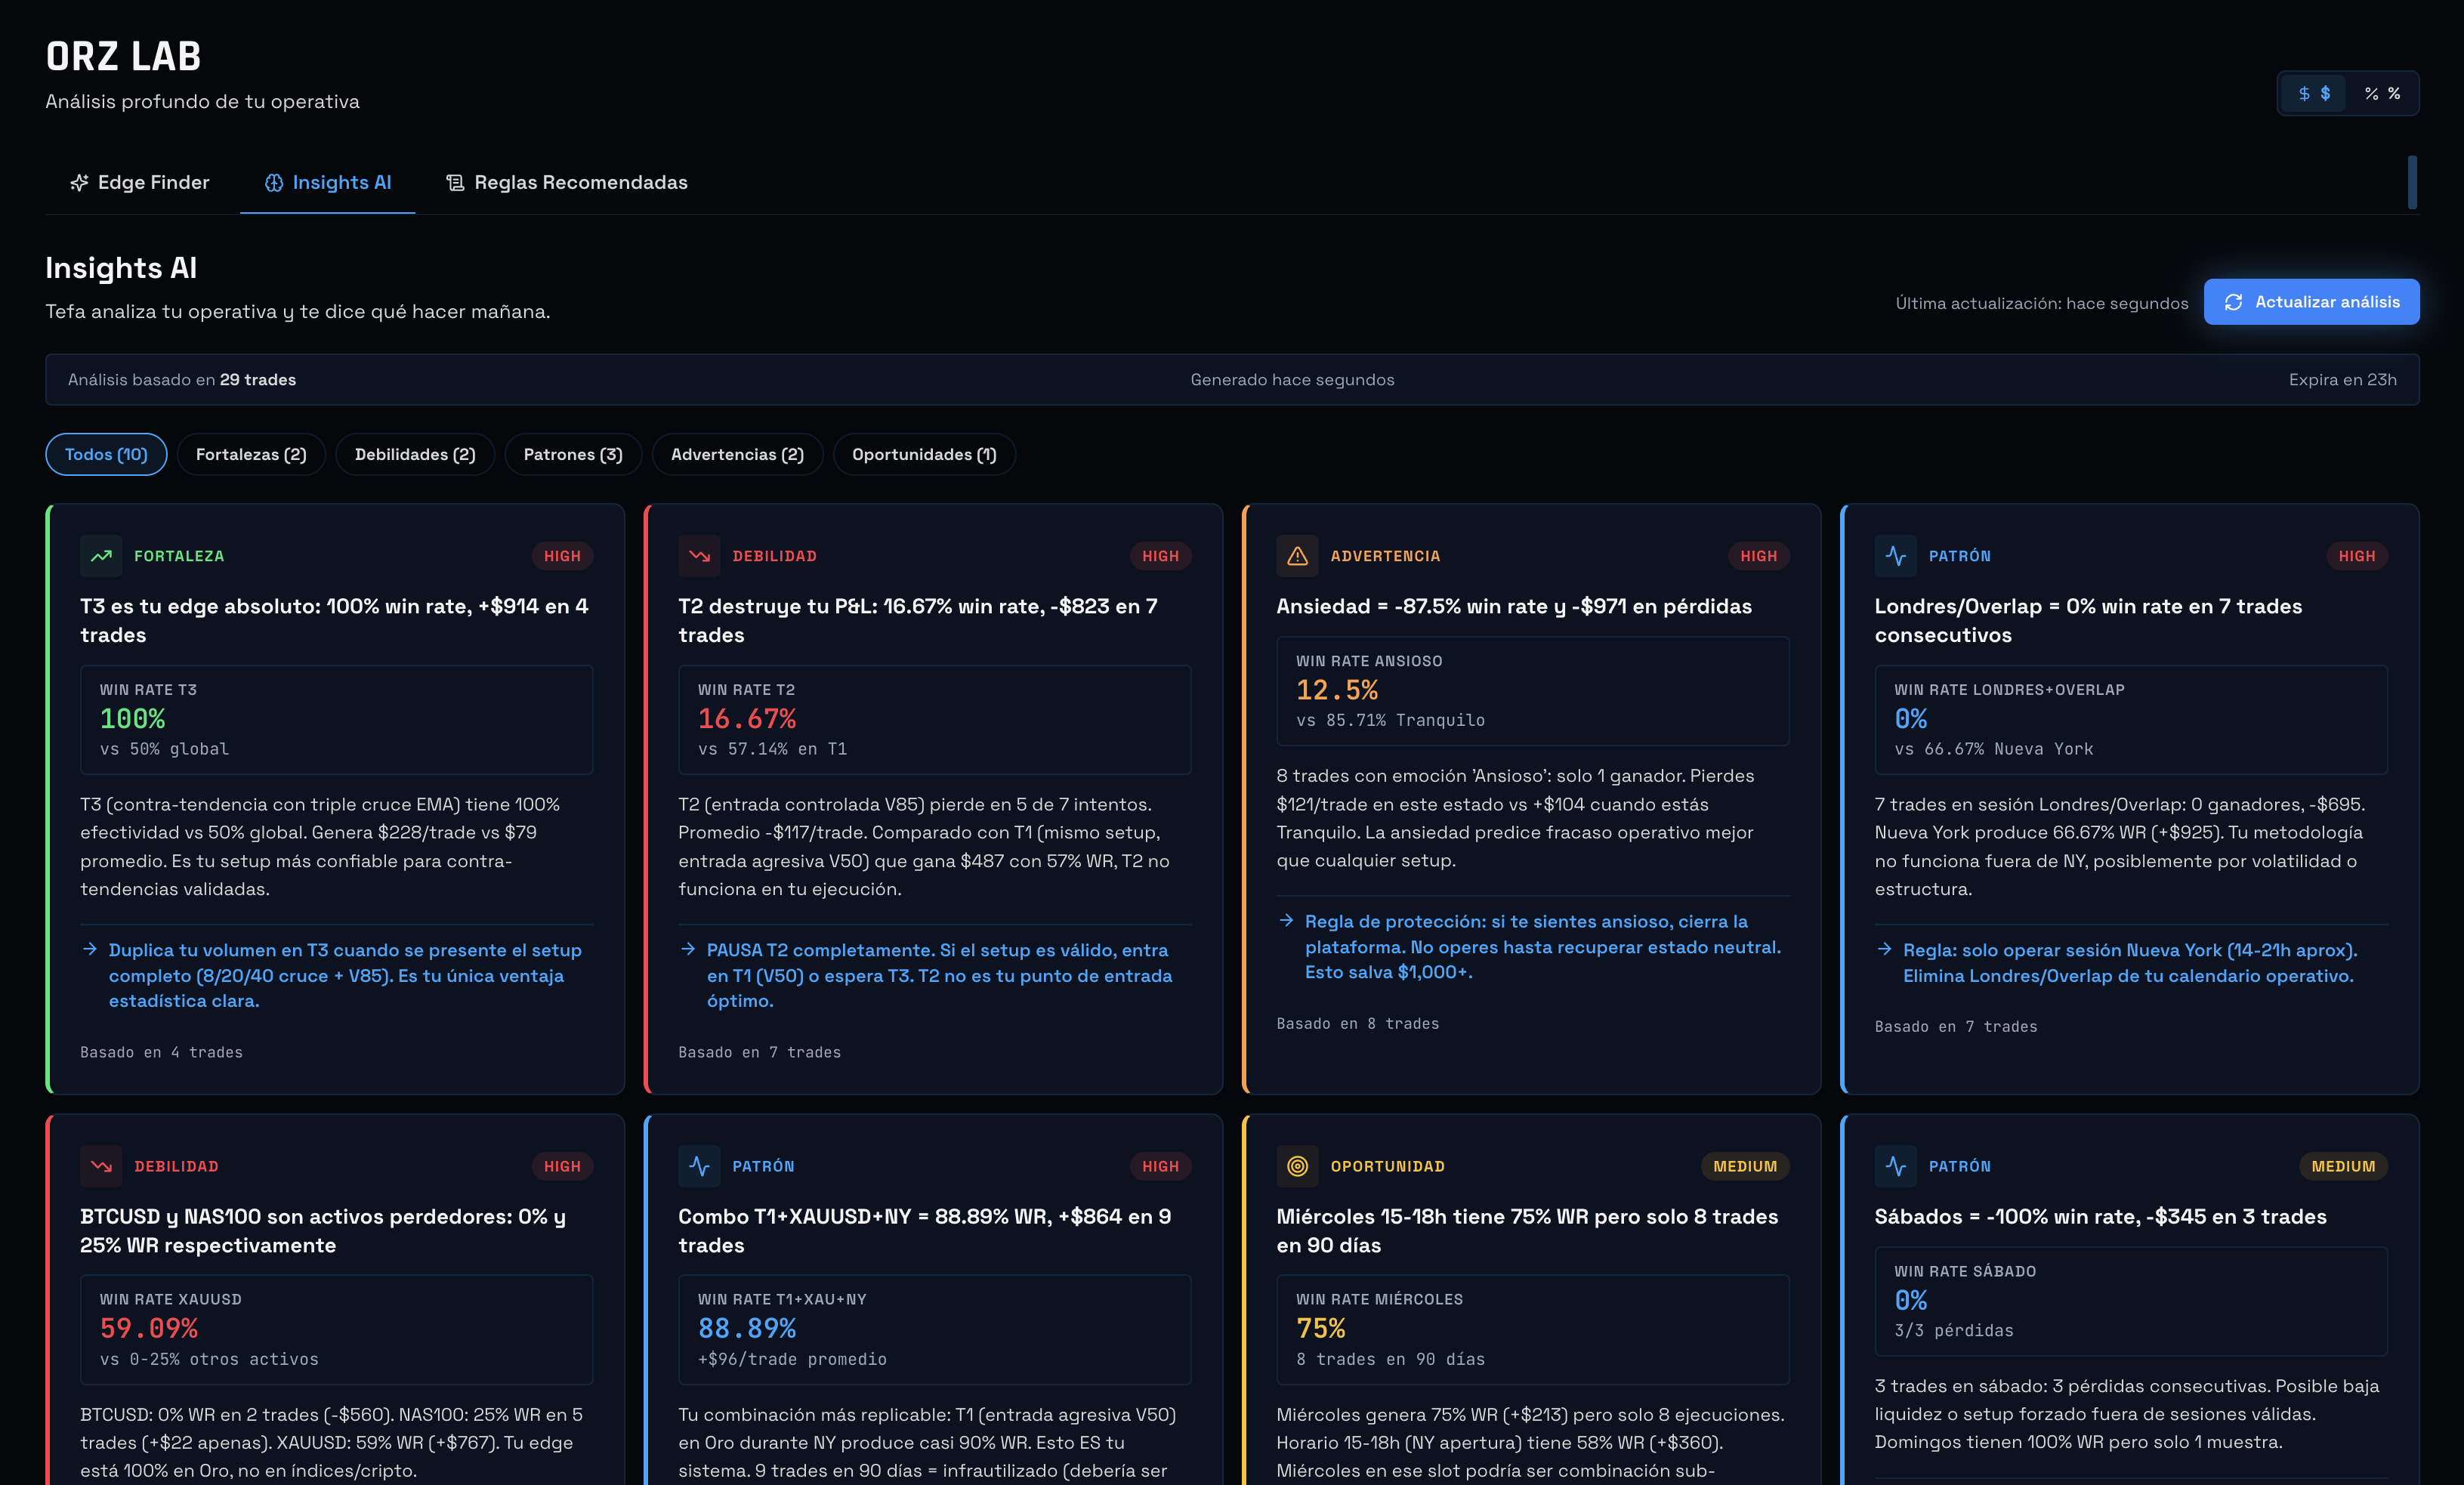Click the page scrollbar thumb at right
This screenshot has width=2464, height=1485.
click(2412, 182)
